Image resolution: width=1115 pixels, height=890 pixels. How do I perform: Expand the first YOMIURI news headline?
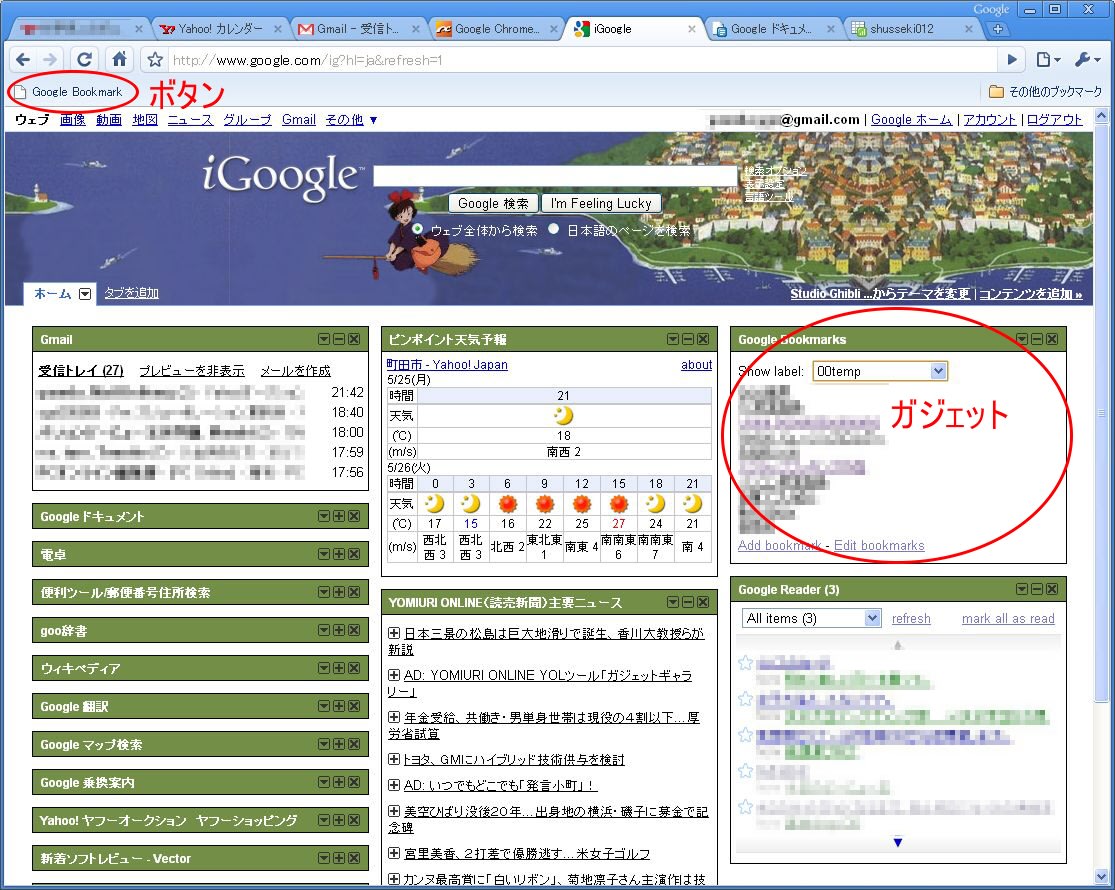tap(394, 633)
